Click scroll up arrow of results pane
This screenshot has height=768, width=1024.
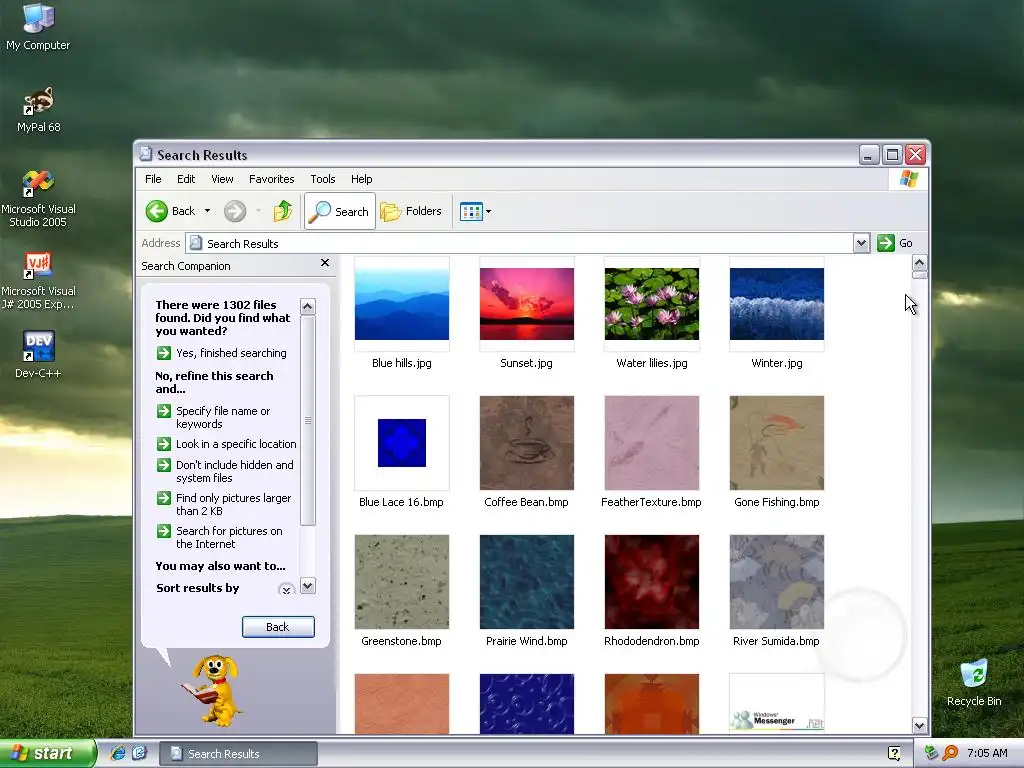[x=919, y=263]
